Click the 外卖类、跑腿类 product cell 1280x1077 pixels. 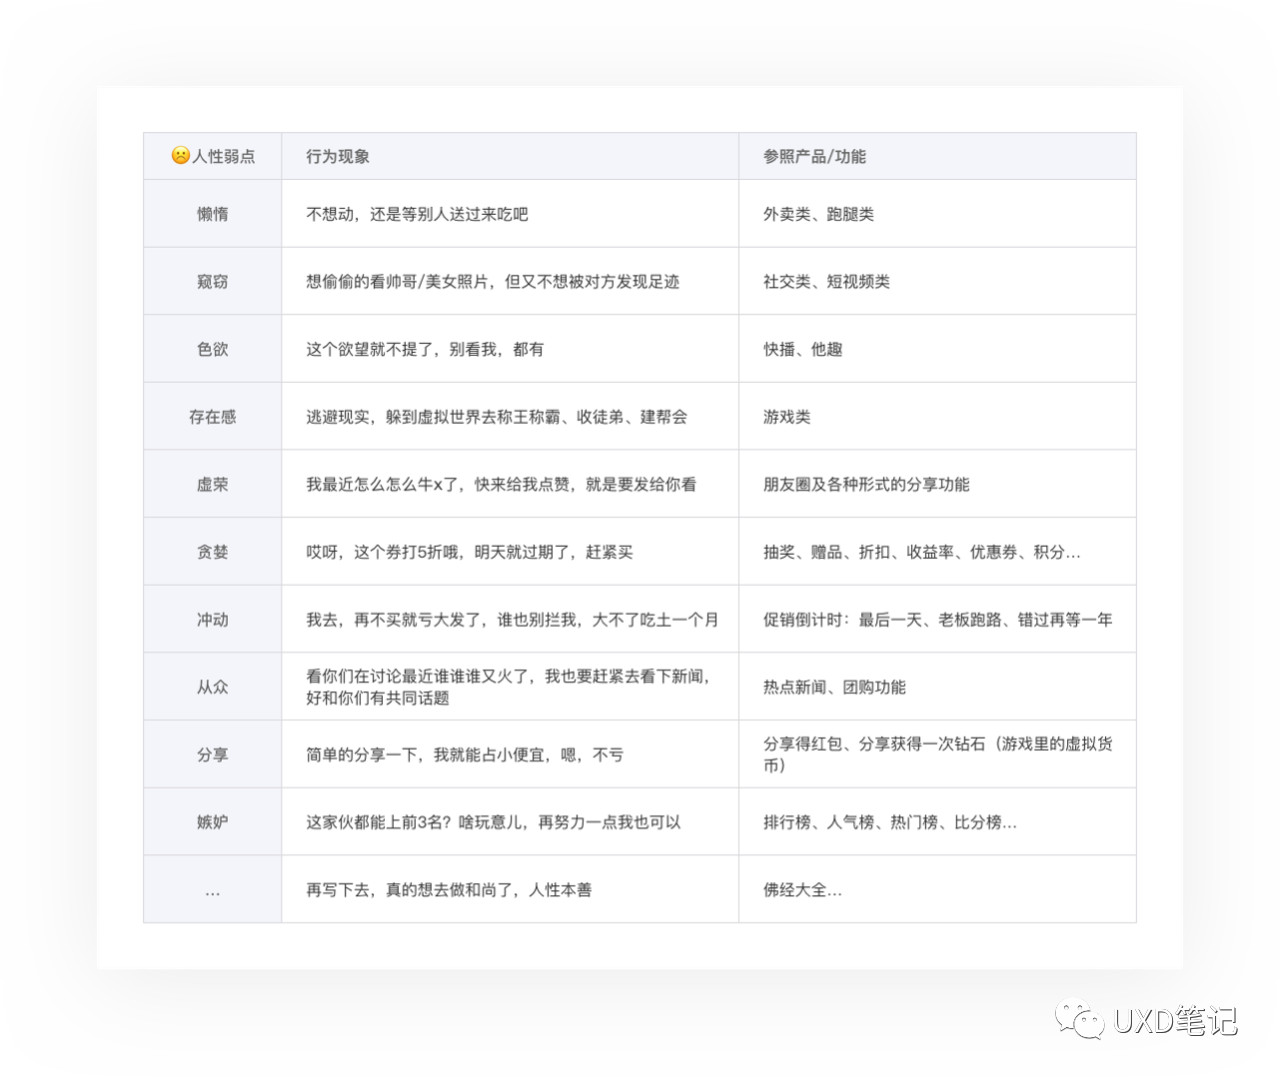coord(818,214)
